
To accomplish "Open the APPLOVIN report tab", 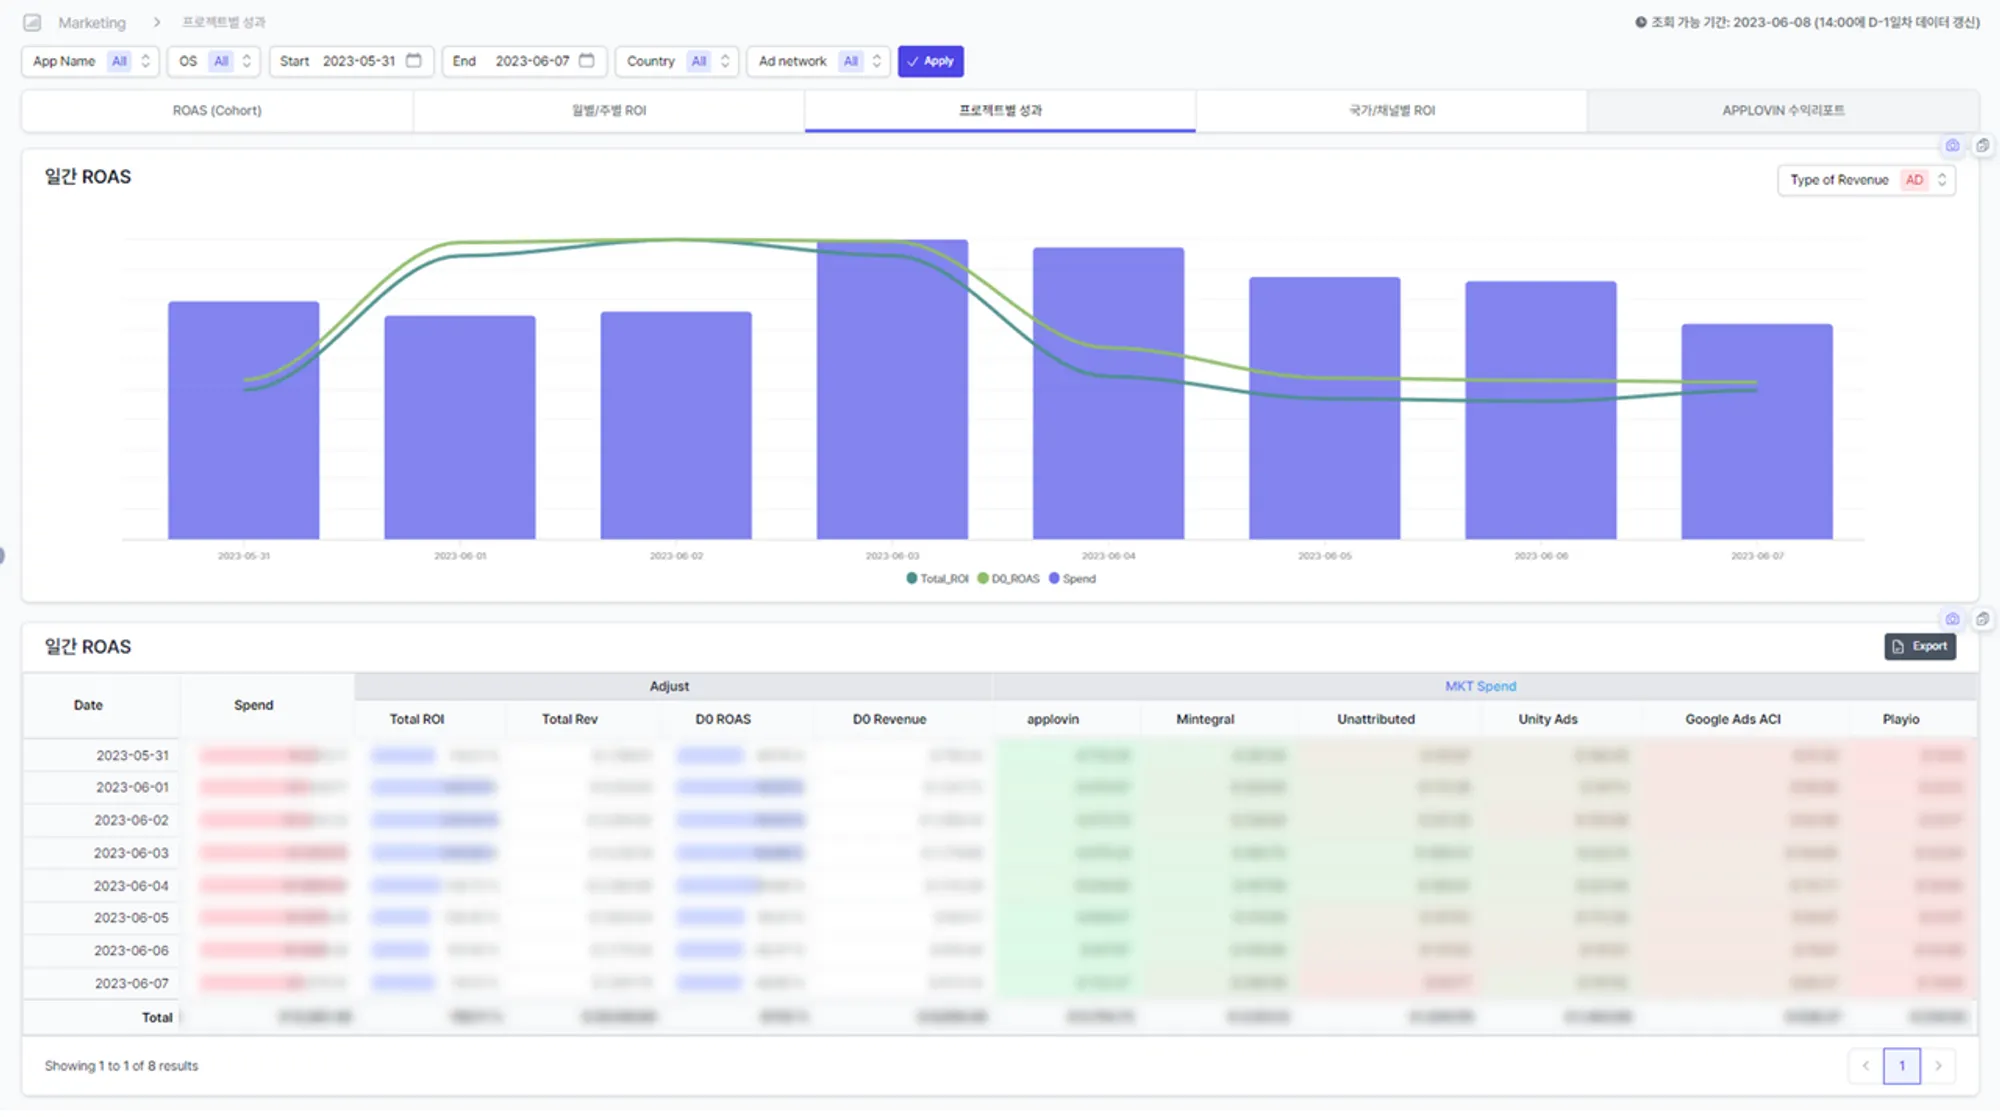I will click(1782, 111).
